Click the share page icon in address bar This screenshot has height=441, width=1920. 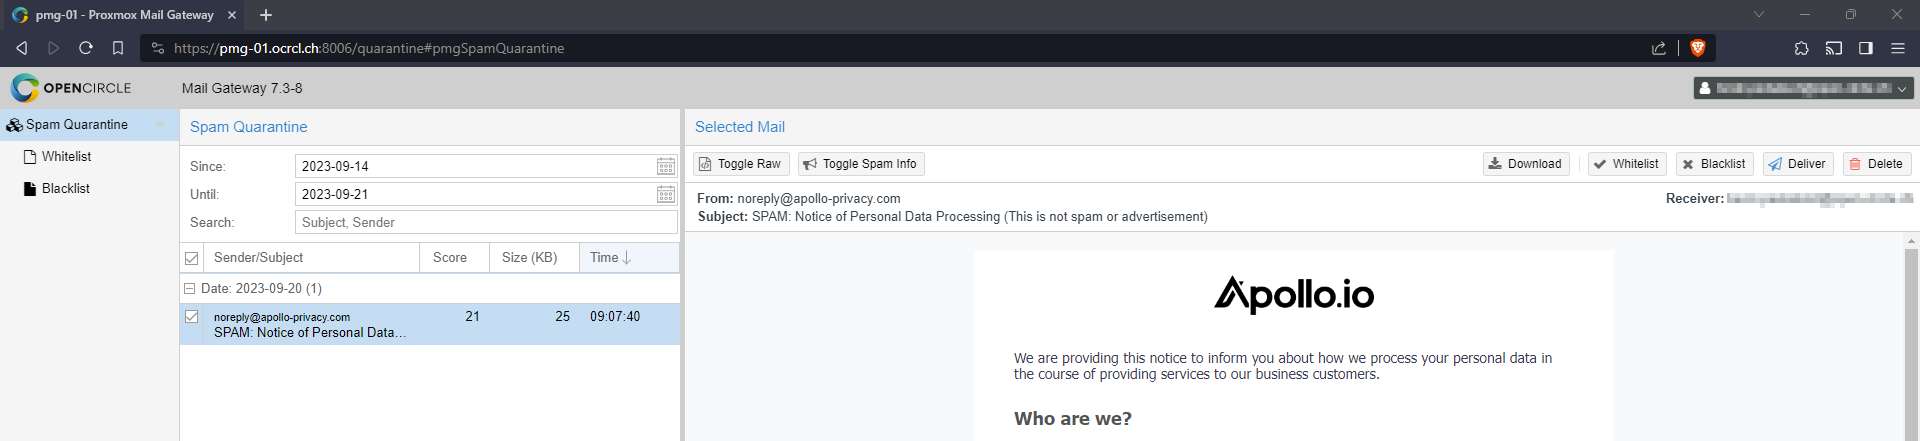pyautogui.click(x=1659, y=48)
